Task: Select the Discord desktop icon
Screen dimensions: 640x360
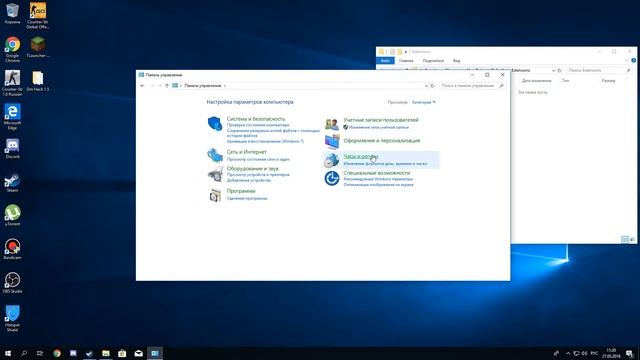Action: tap(12, 148)
